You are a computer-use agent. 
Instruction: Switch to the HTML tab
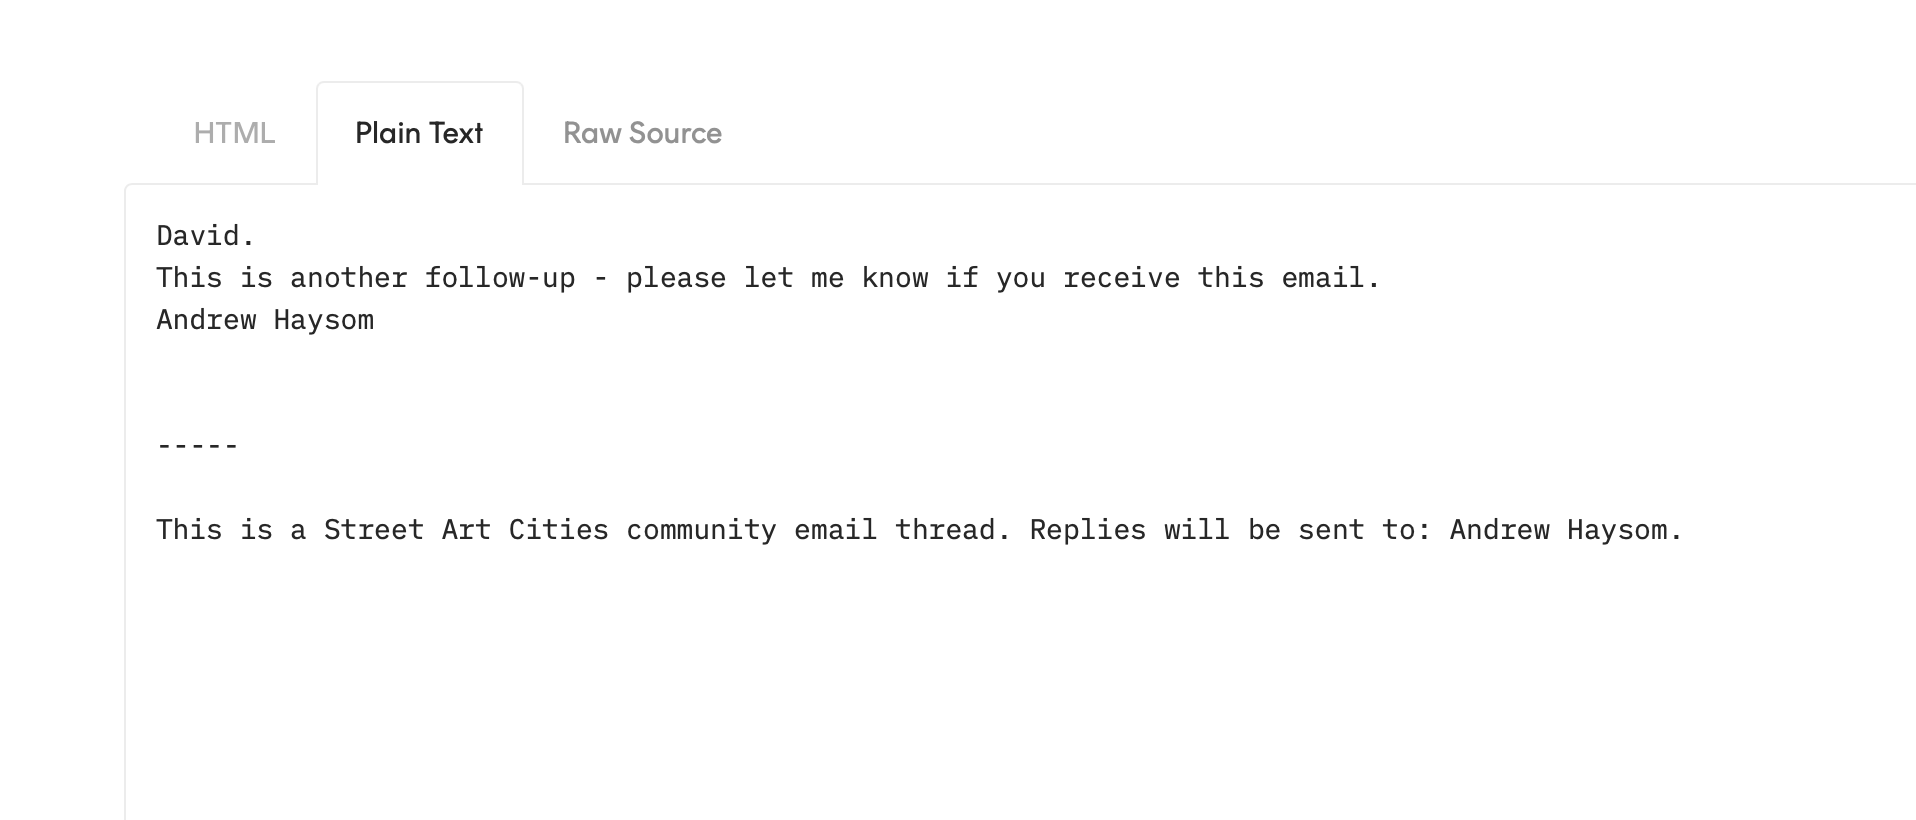click(234, 133)
